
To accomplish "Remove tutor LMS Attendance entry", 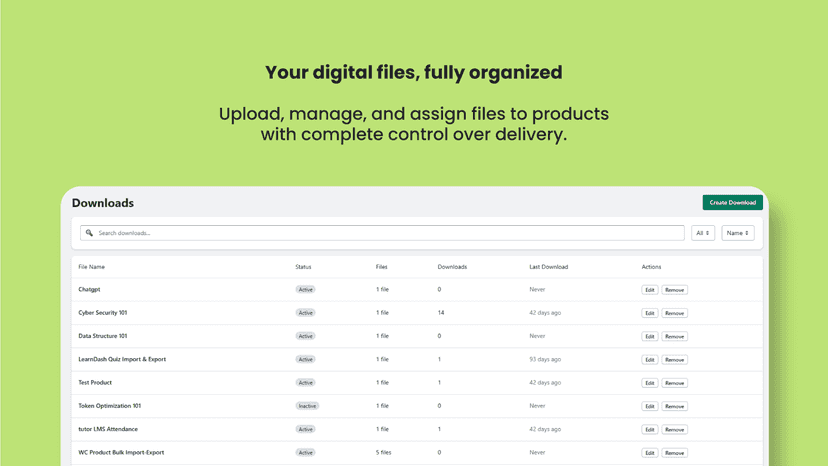I will 674,430.
